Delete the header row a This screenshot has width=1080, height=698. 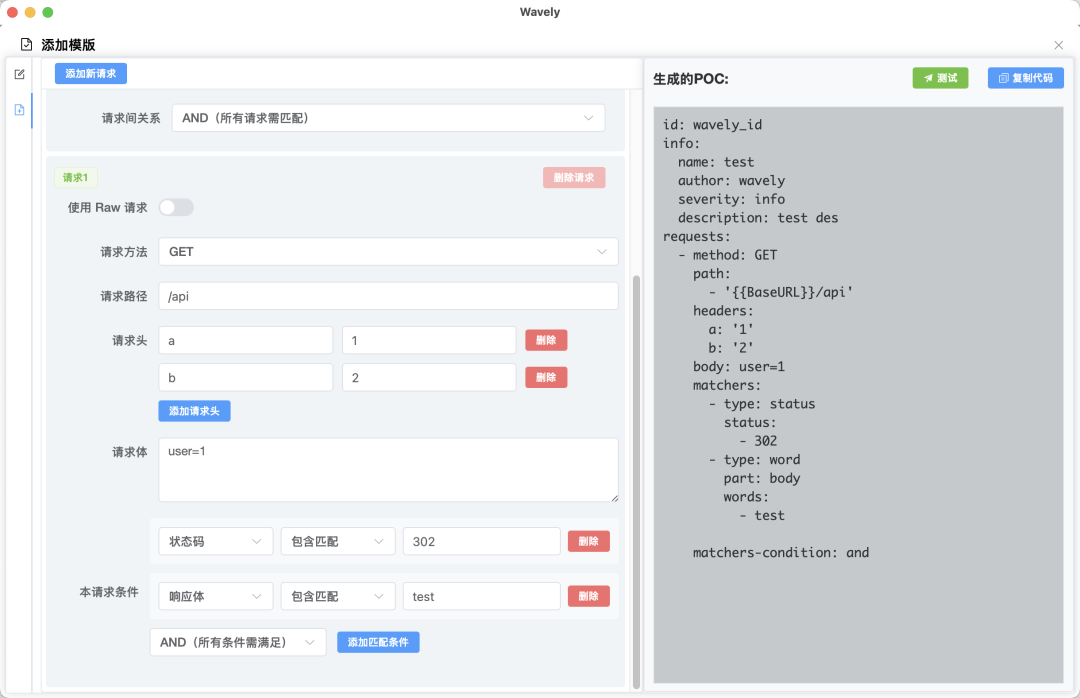point(546,340)
